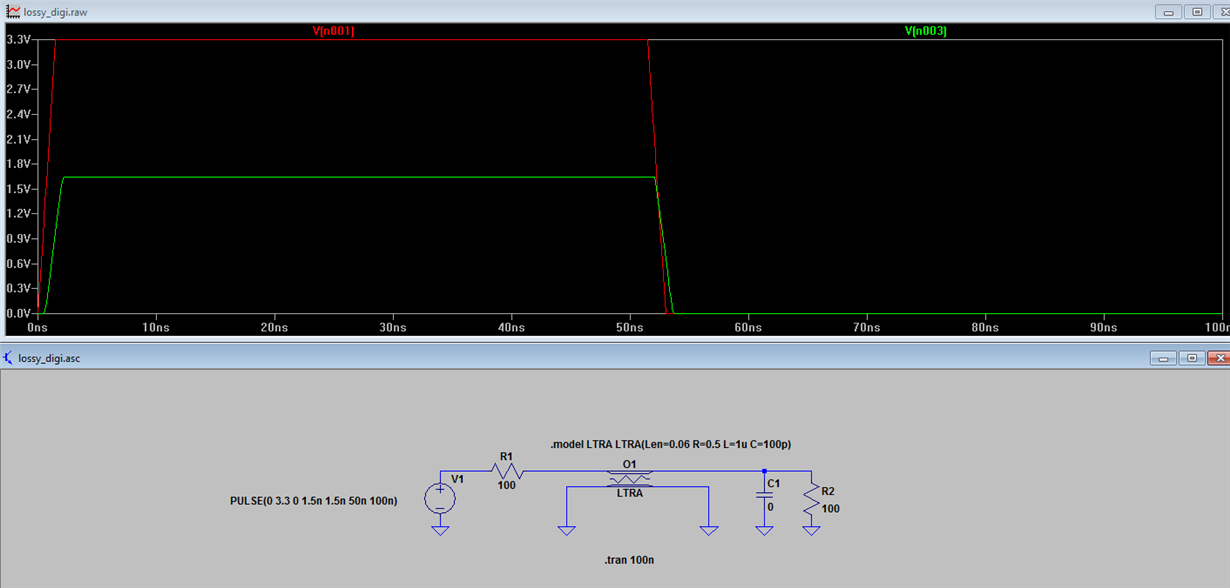Select the V1 voltage source symbol
Image resolution: width=1230 pixels, height=588 pixels.
[x=440, y=498]
